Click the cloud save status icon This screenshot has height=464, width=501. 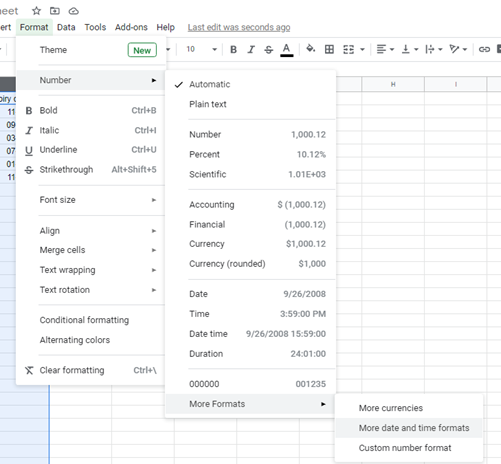pyautogui.click(x=73, y=11)
